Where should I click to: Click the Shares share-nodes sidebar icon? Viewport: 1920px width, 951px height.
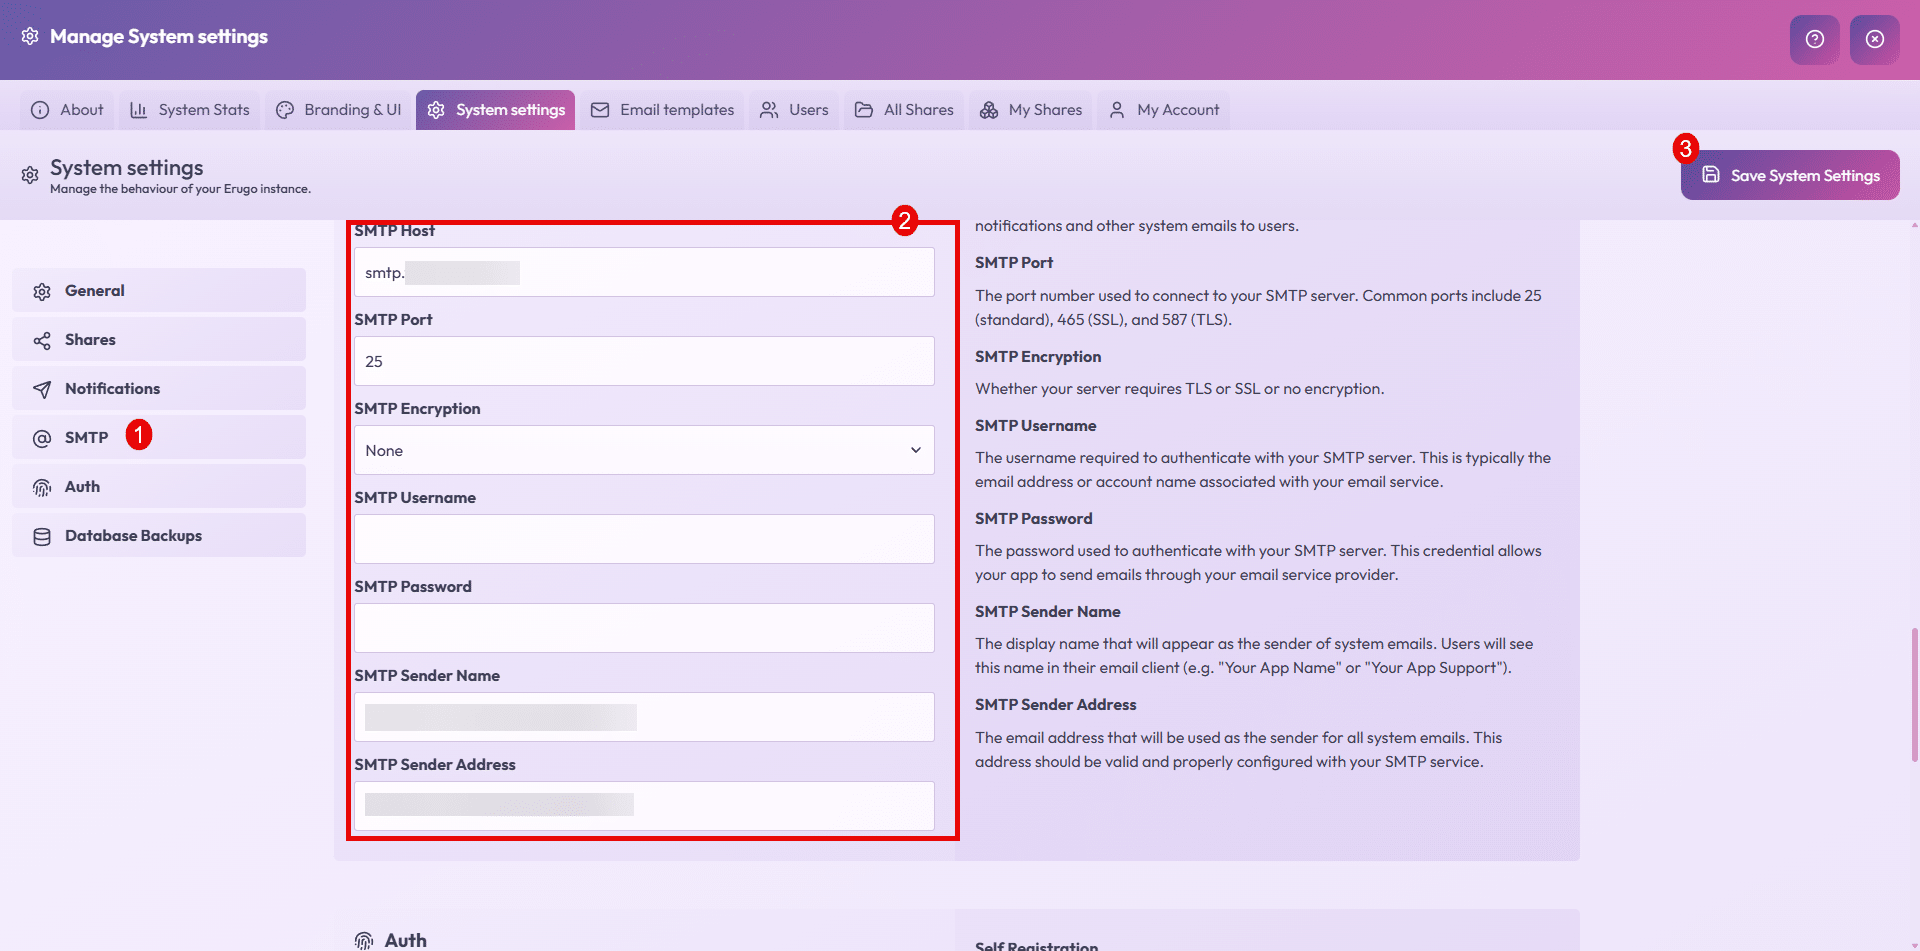42,340
